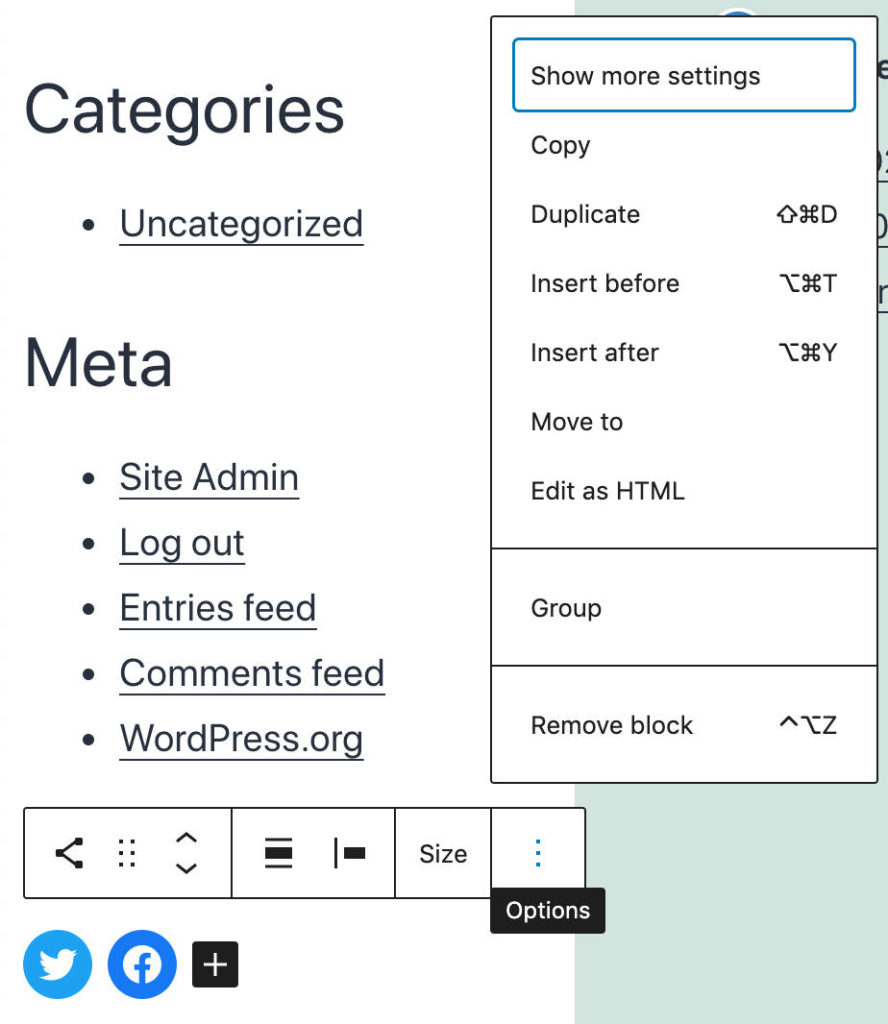This screenshot has height=1024, width=888.
Task: Move the block down with the down arrow
Action: click(187, 867)
